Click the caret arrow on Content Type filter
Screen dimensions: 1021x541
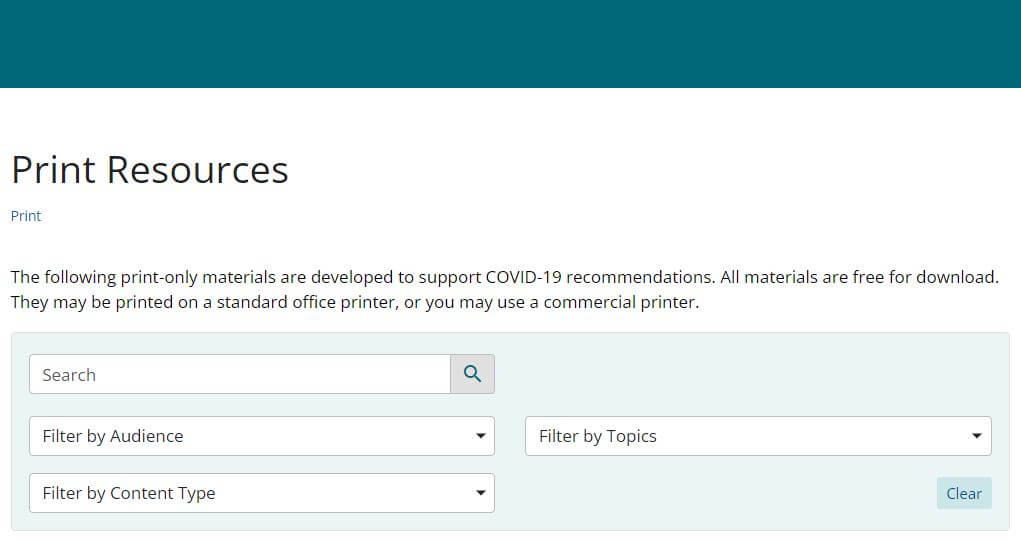pyautogui.click(x=481, y=493)
